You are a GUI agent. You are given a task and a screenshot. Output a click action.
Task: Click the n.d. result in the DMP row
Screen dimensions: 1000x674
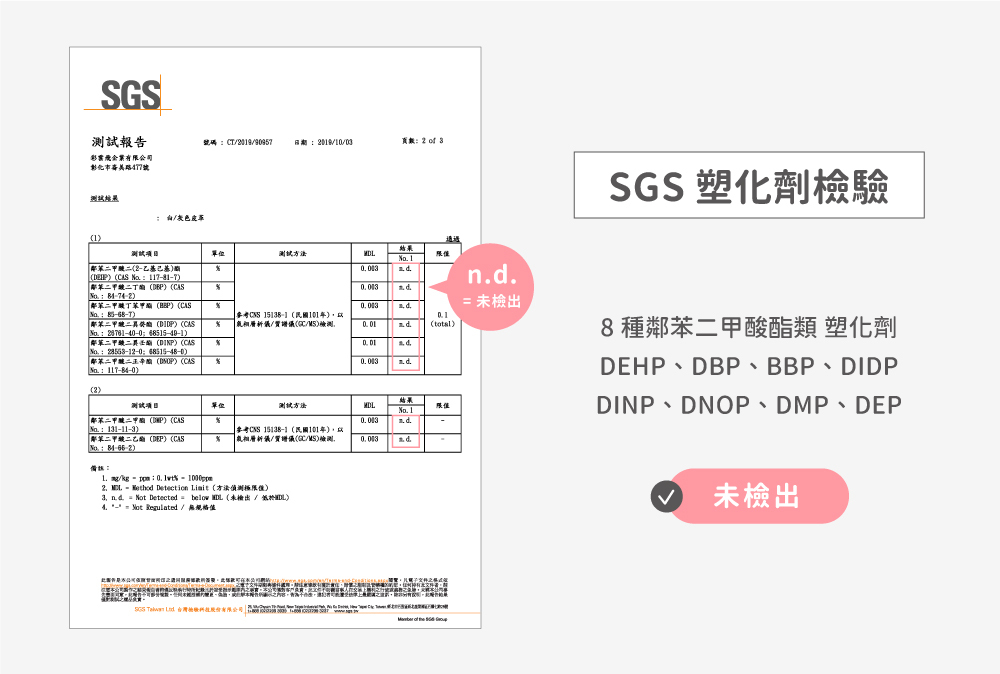[405, 420]
